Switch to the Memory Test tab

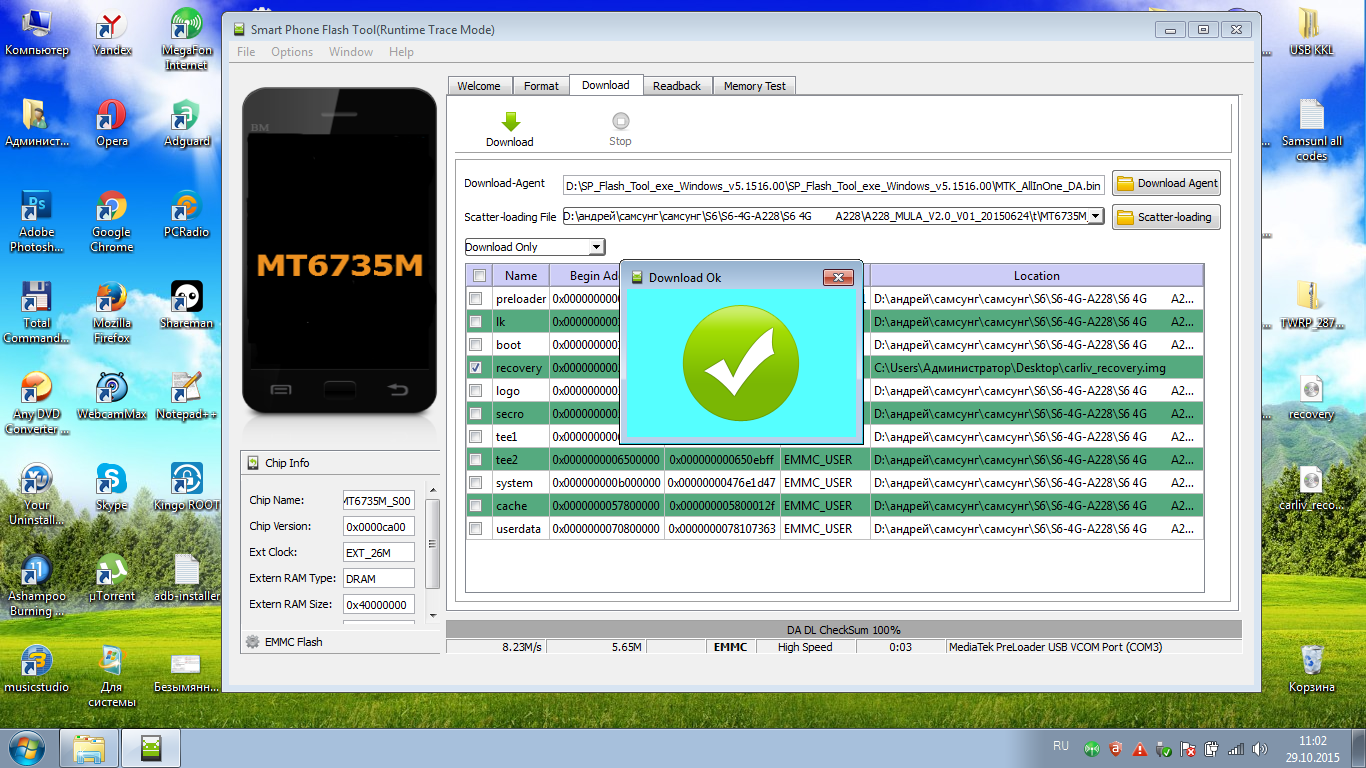pos(754,86)
